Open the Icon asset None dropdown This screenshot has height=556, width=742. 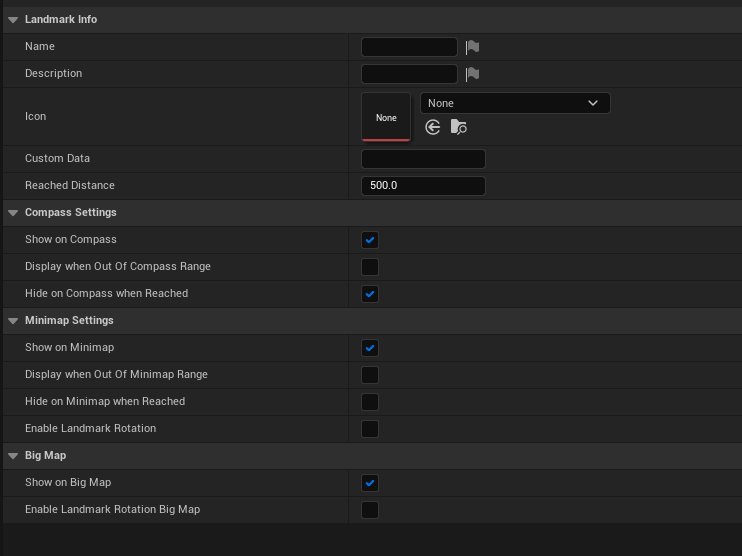(x=515, y=103)
